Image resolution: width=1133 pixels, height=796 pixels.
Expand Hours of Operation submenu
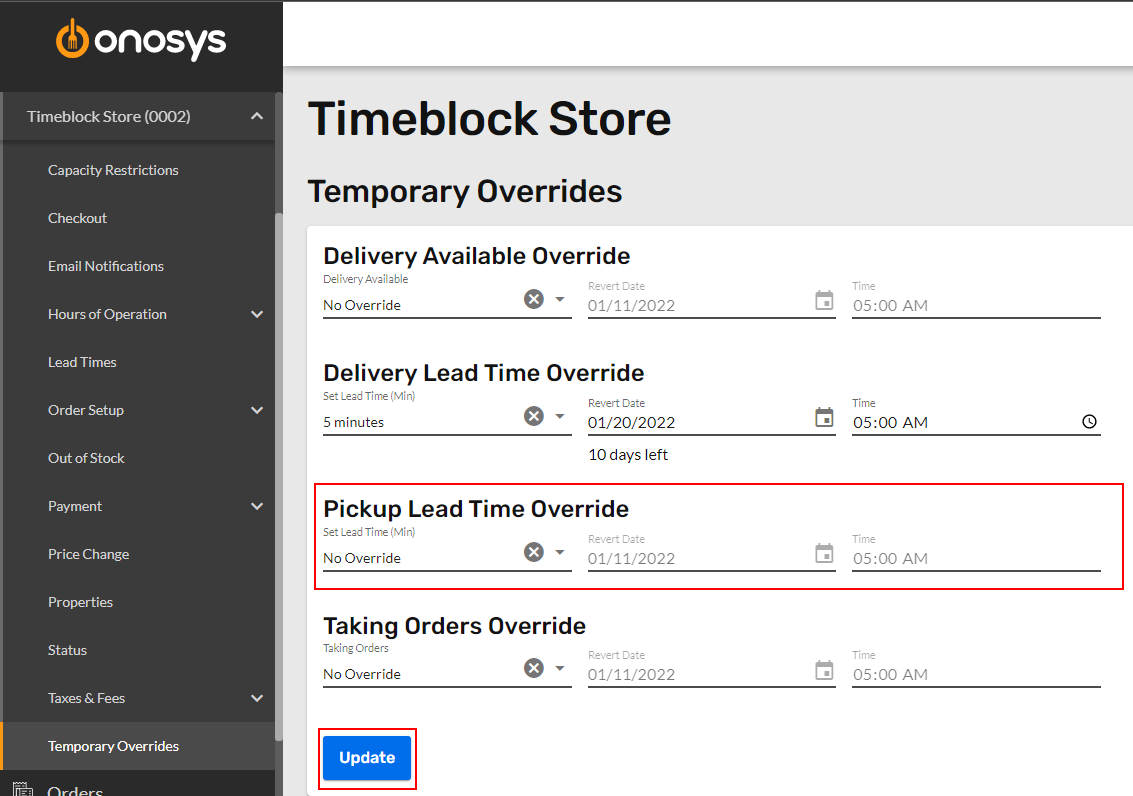click(257, 314)
